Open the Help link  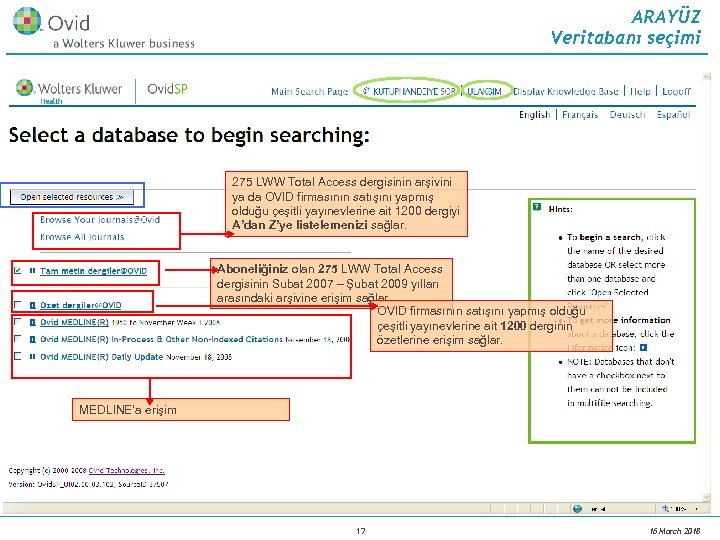click(640, 91)
